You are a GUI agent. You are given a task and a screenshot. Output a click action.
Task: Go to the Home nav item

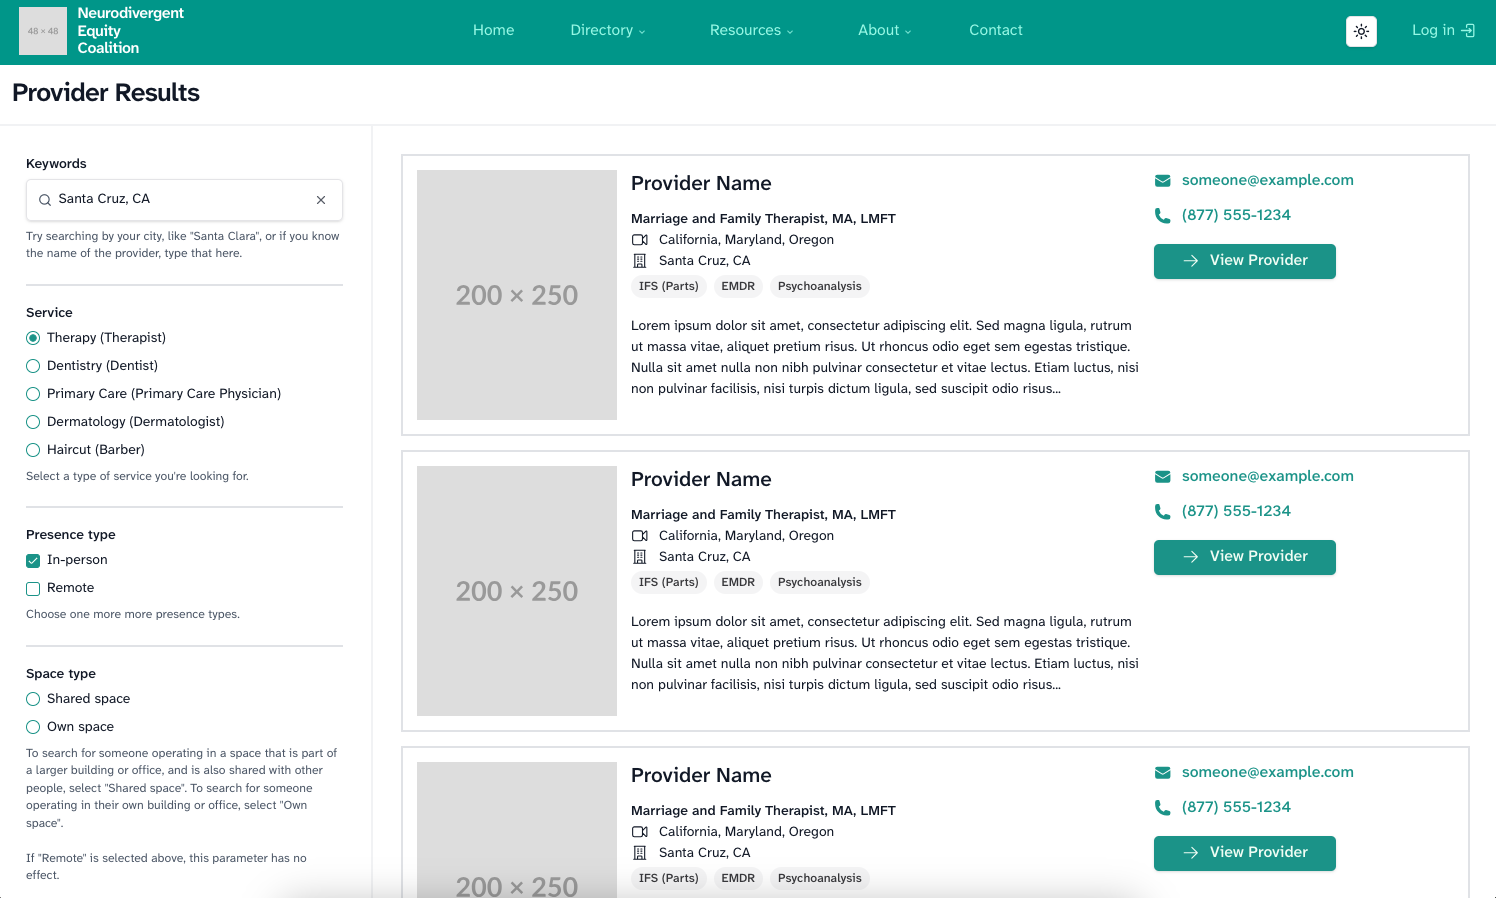pos(493,31)
